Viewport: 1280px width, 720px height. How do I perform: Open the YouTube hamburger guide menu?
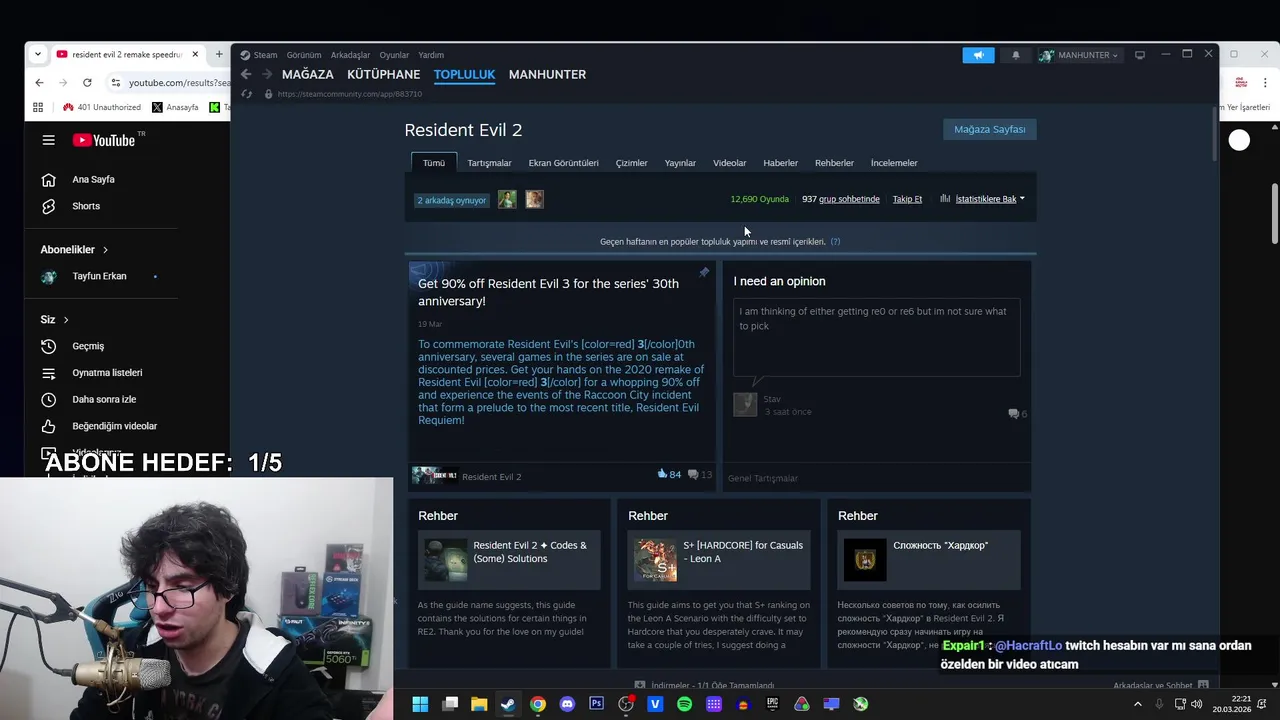point(48,140)
